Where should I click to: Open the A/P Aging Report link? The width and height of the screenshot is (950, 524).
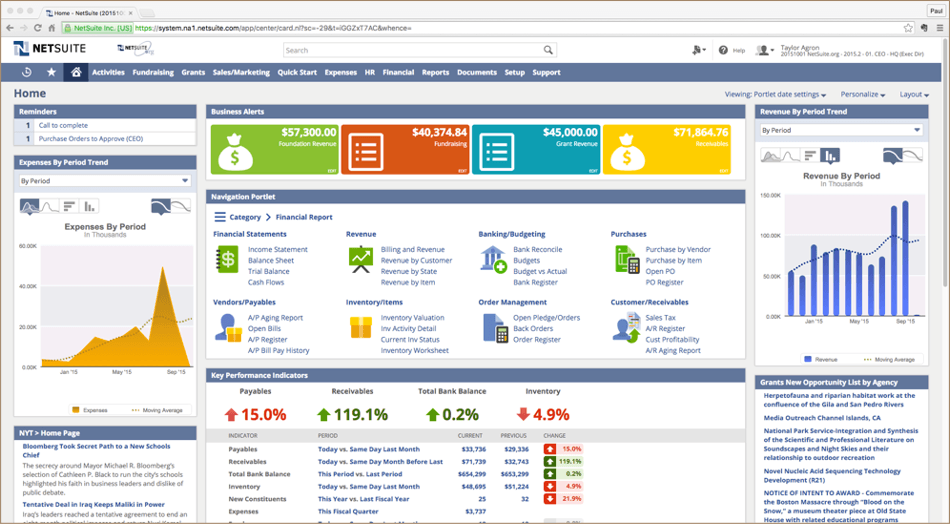tap(275, 317)
